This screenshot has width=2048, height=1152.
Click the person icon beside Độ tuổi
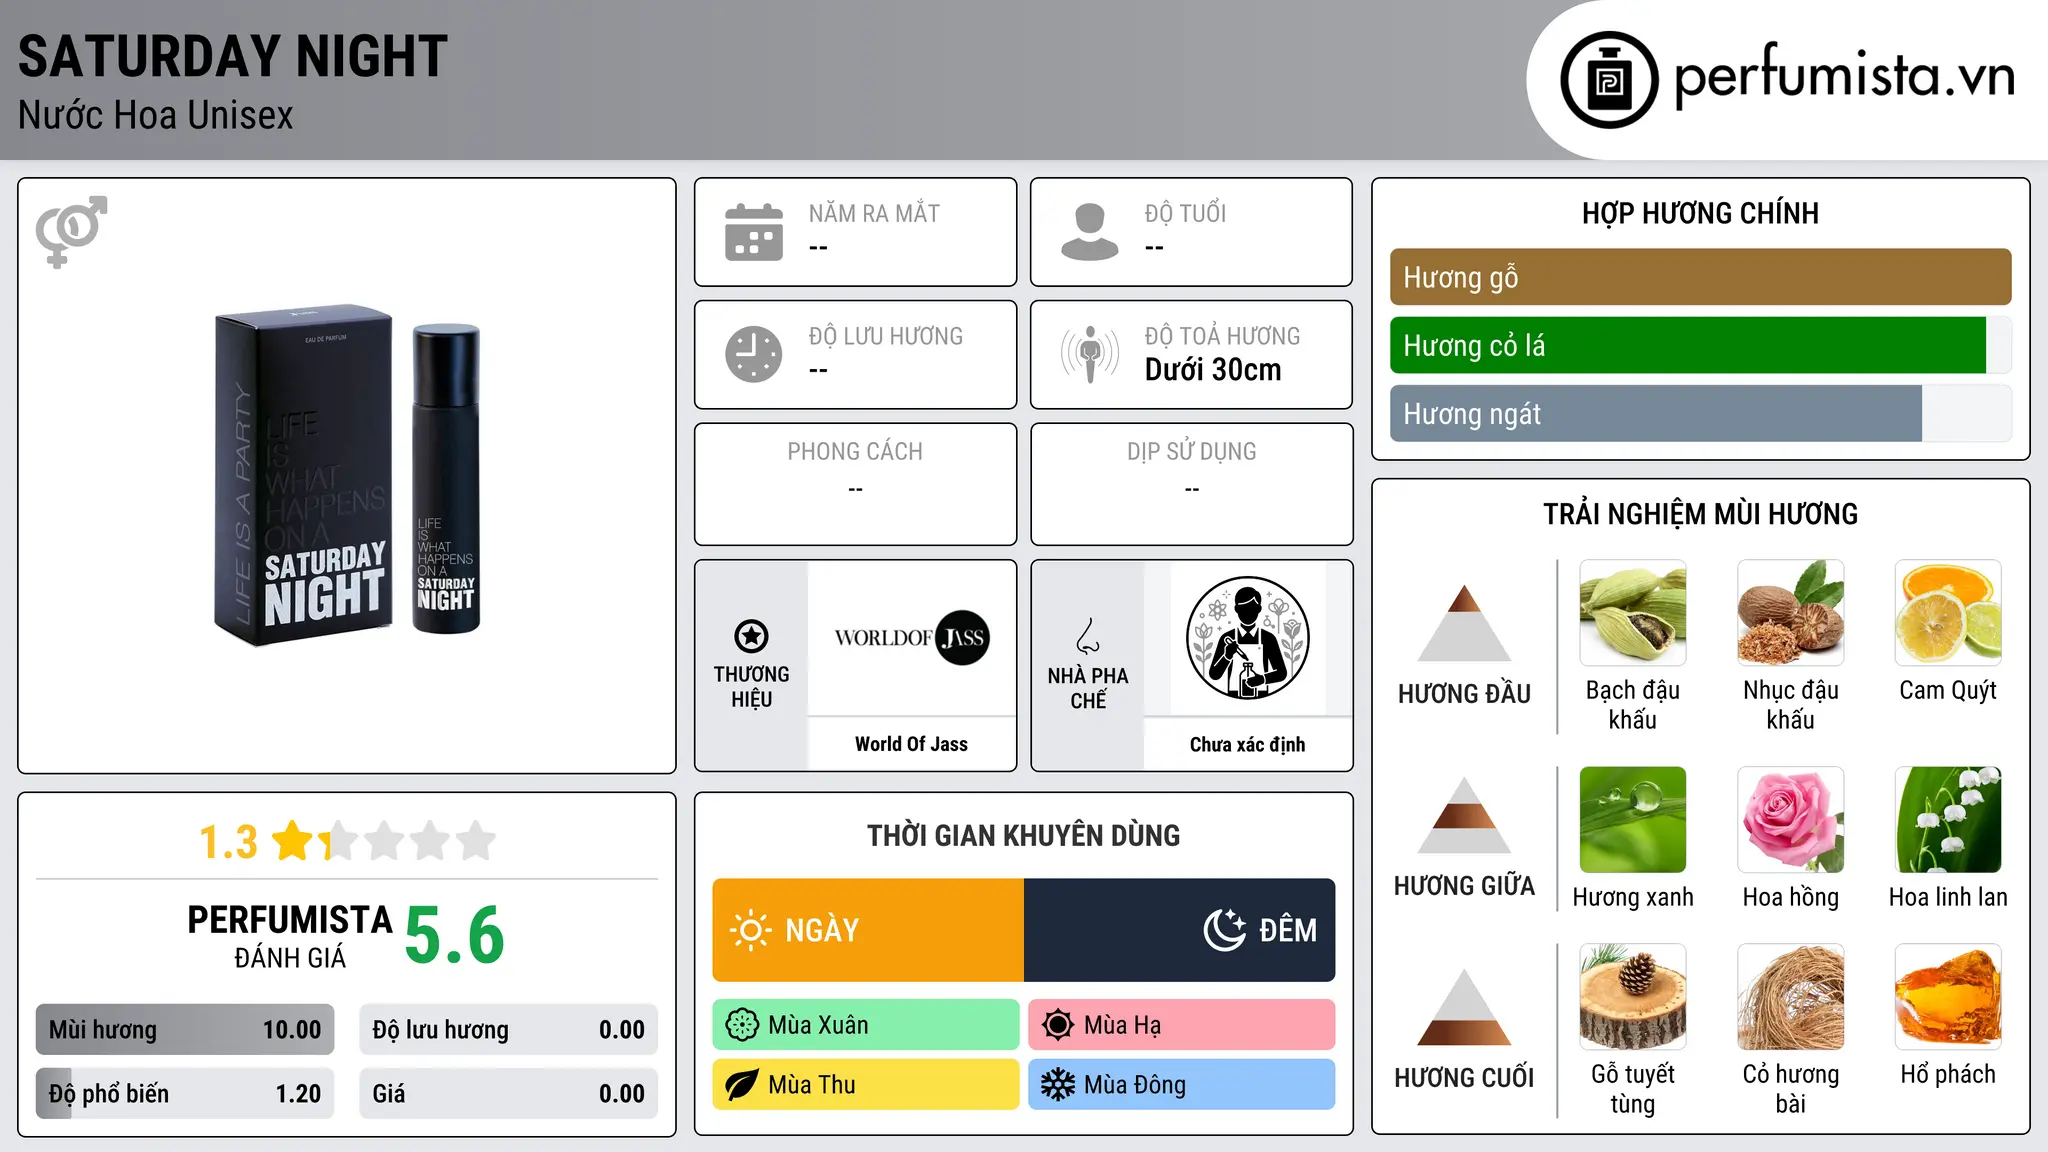point(1089,232)
